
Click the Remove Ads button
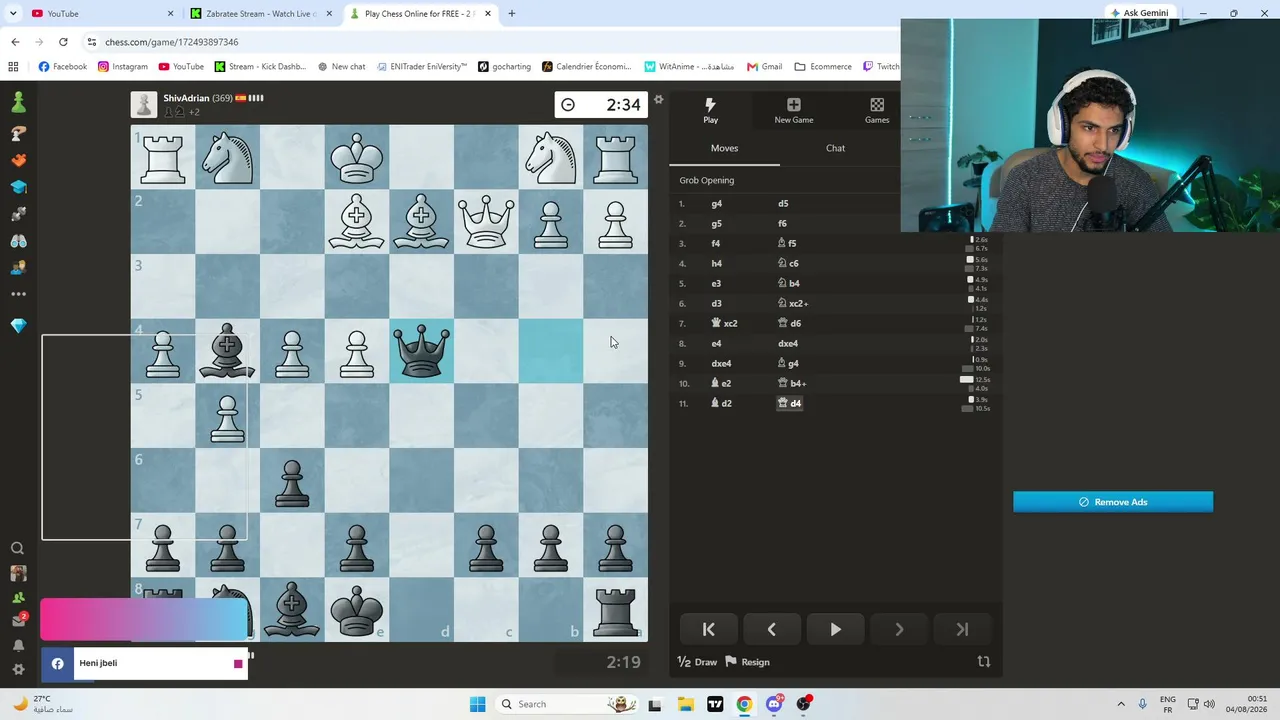tap(1113, 502)
